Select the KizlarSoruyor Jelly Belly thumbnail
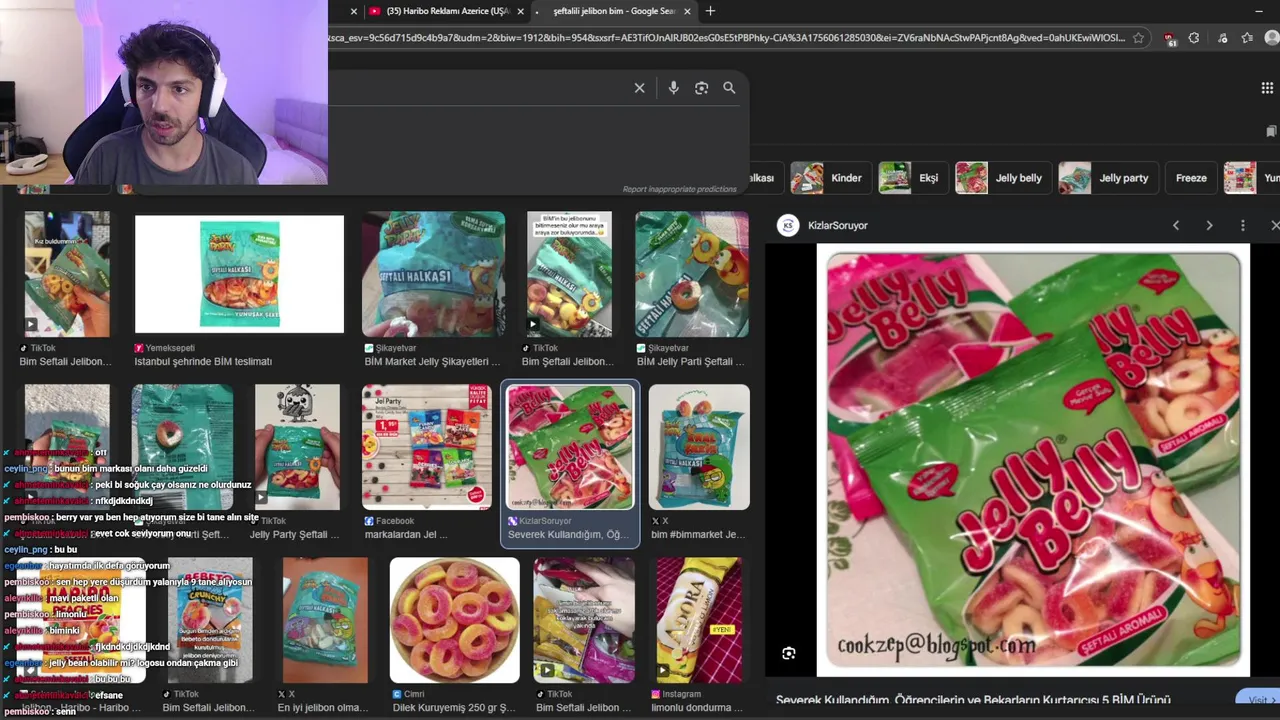 (x=570, y=447)
